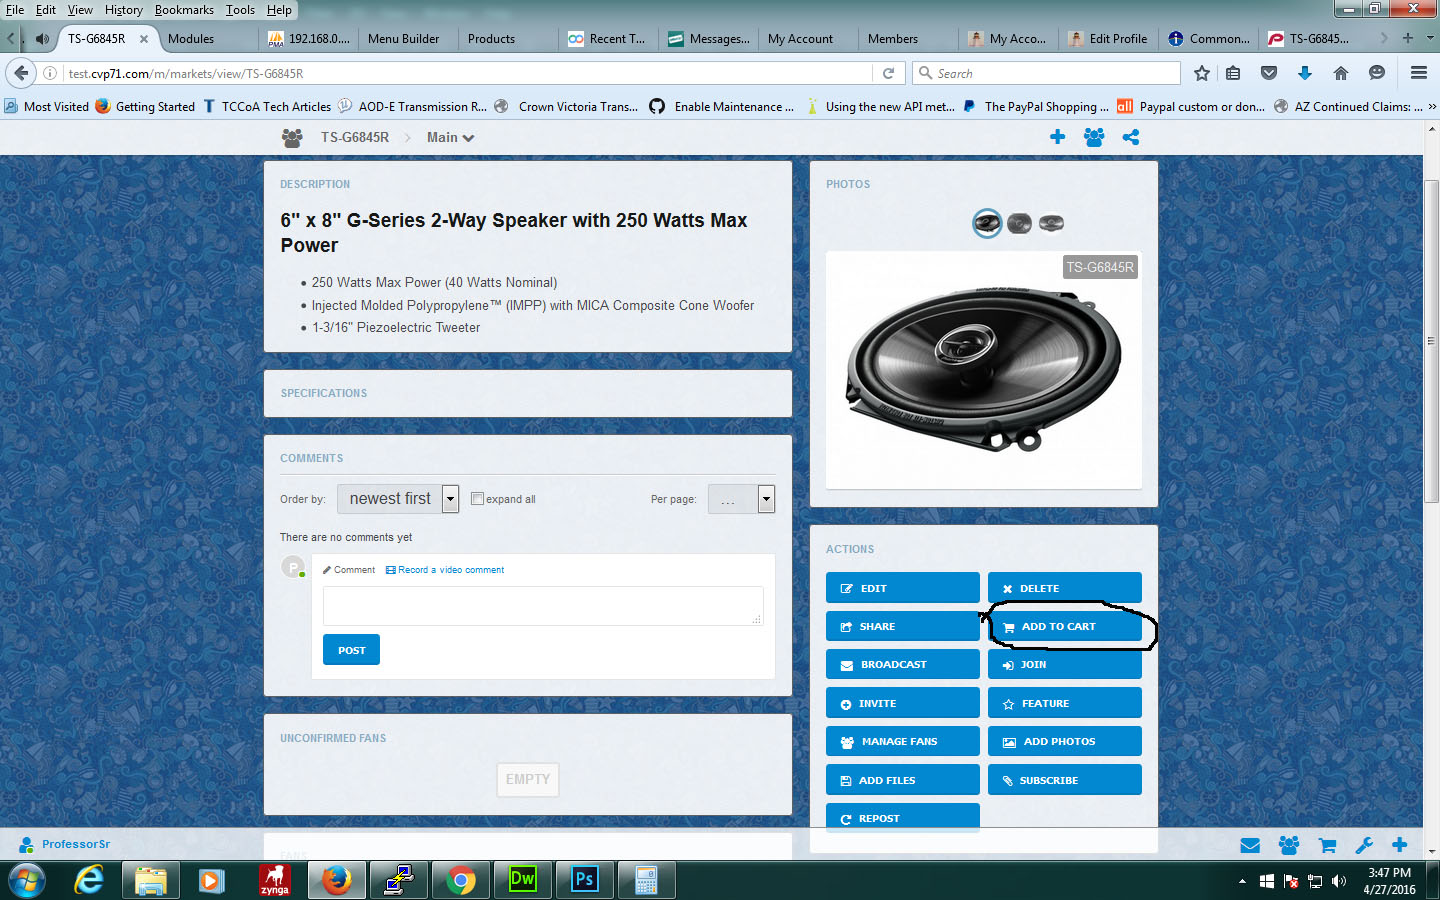This screenshot has height=900, width=1440.
Task: Save page to Pocket
Action: [x=1269, y=73]
